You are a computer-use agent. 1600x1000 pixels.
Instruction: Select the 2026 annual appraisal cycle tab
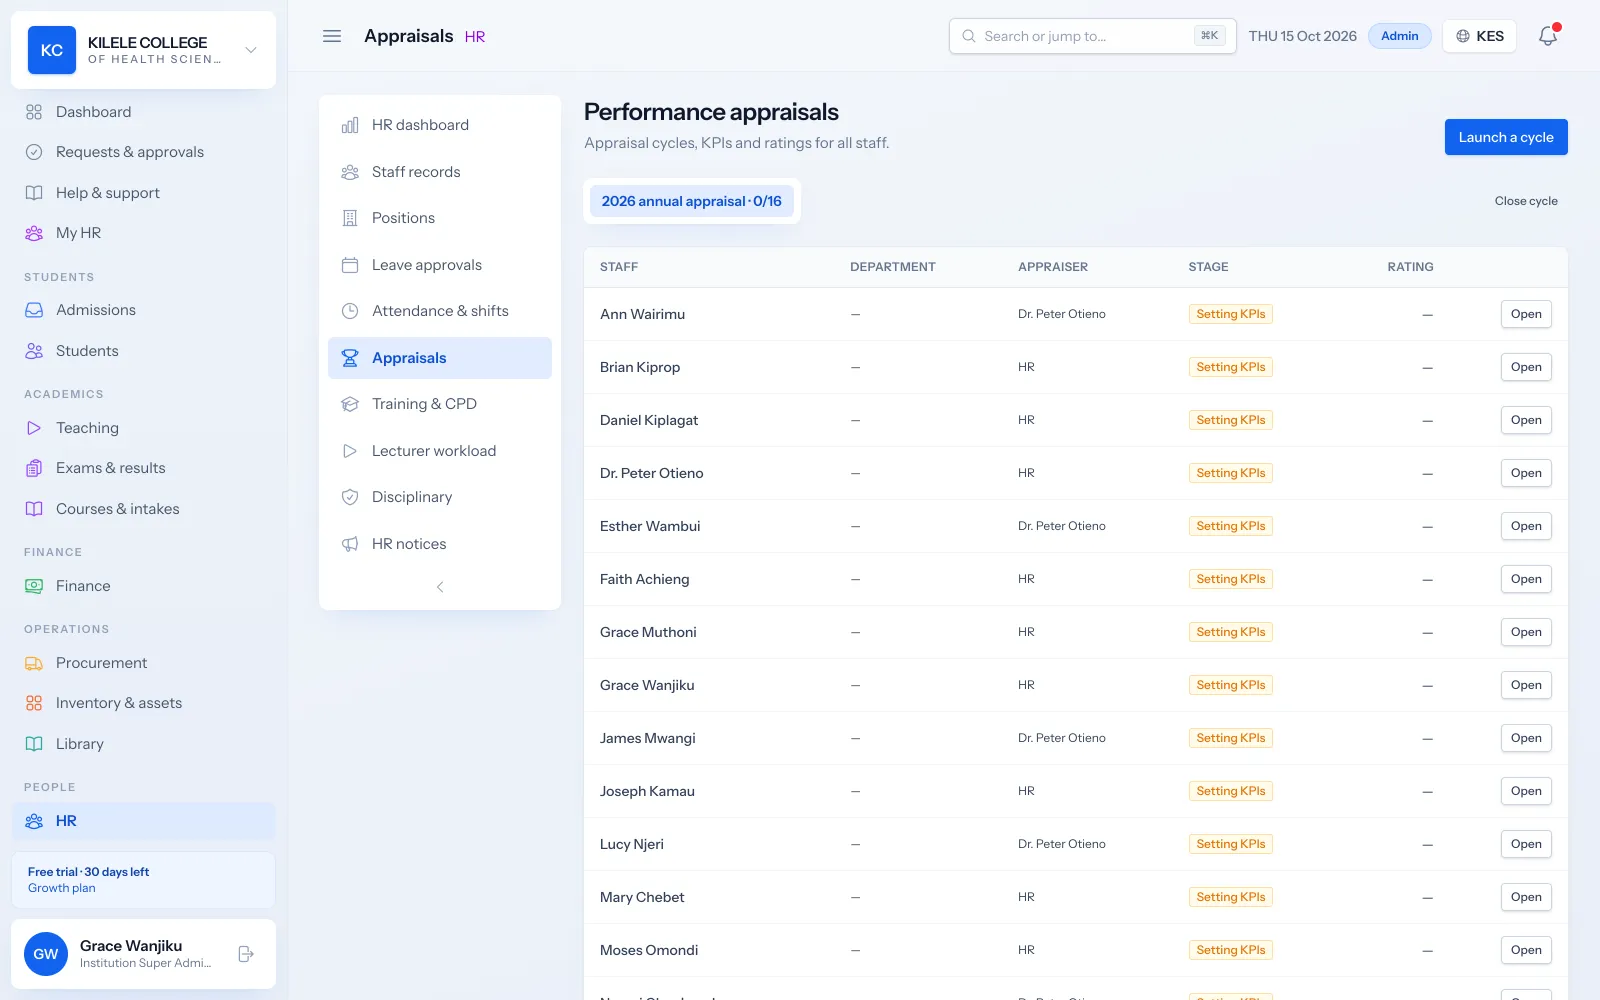[692, 201]
